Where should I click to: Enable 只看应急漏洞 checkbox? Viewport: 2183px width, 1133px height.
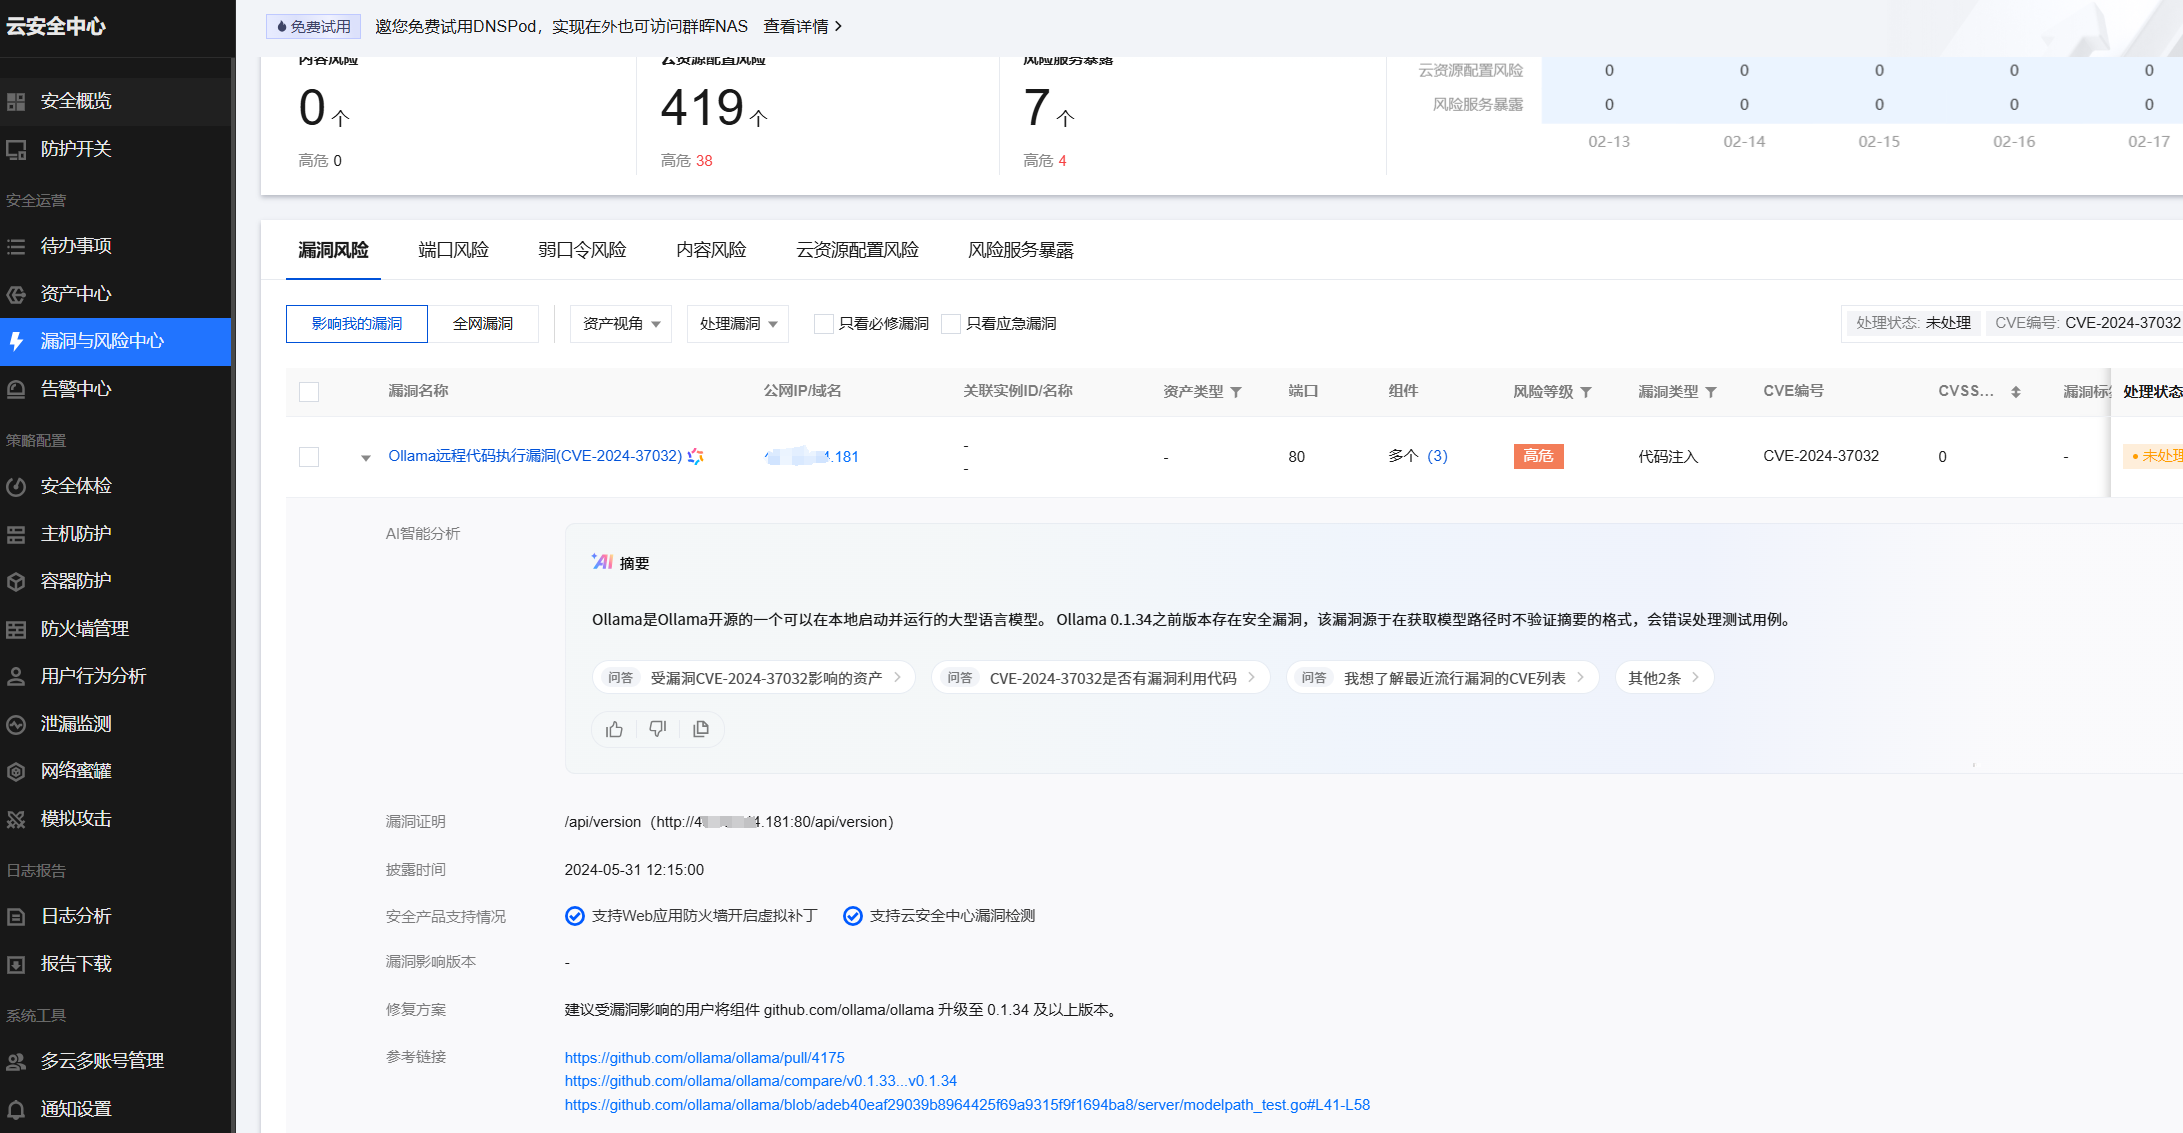(x=951, y=324)
